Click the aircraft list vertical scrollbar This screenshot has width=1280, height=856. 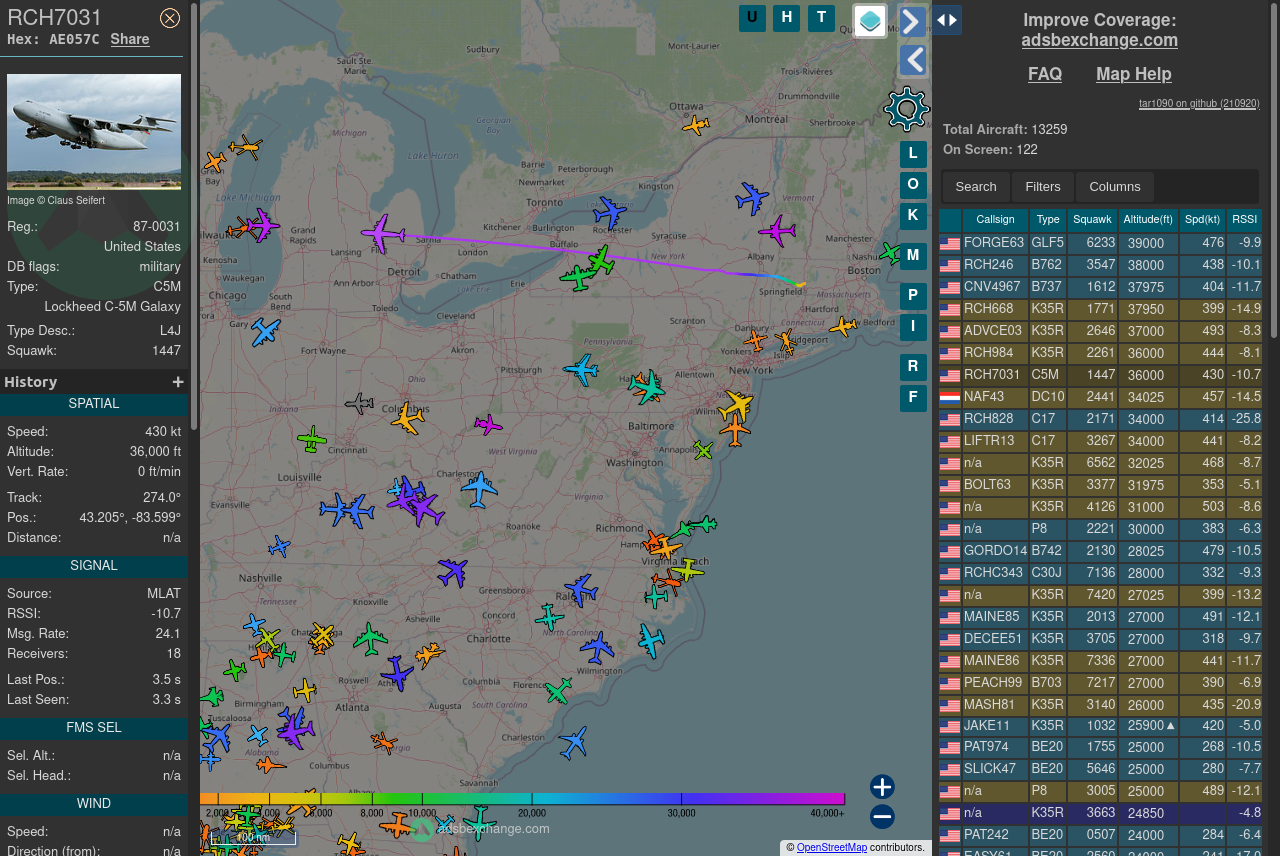pyautogui.click(x=1274, y=170)
